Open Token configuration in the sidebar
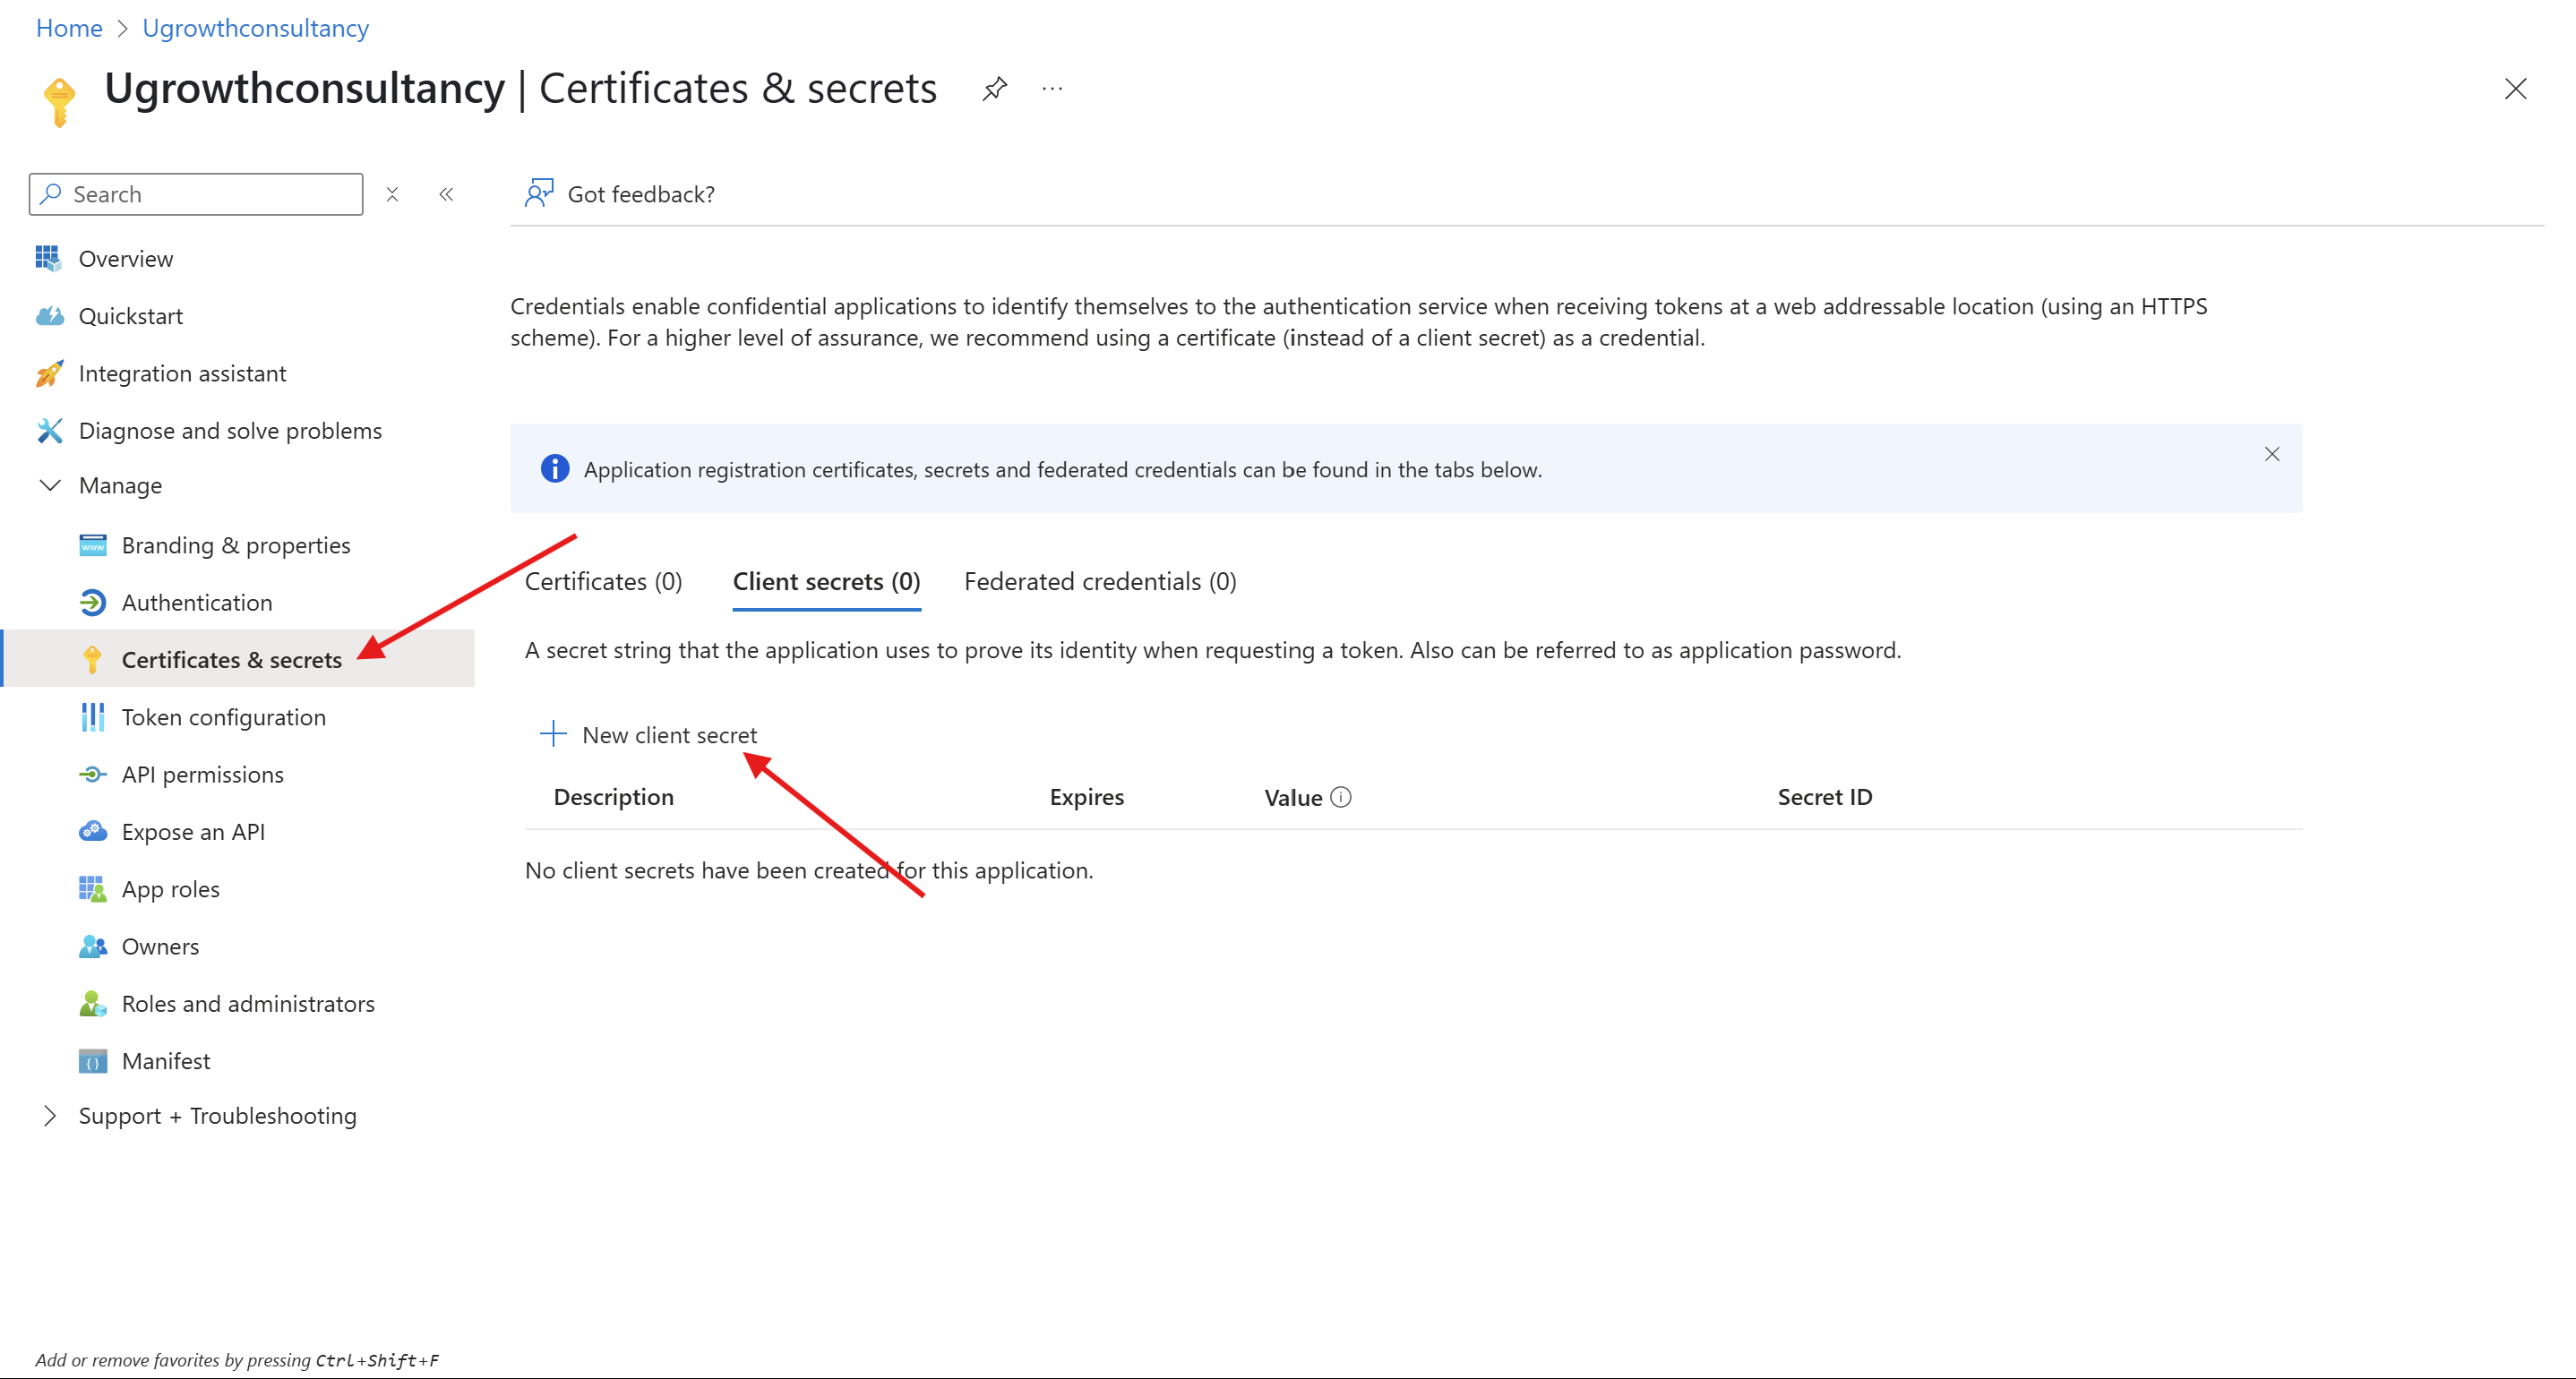This screenshot has height=1379, width=2576. [223, 717]
